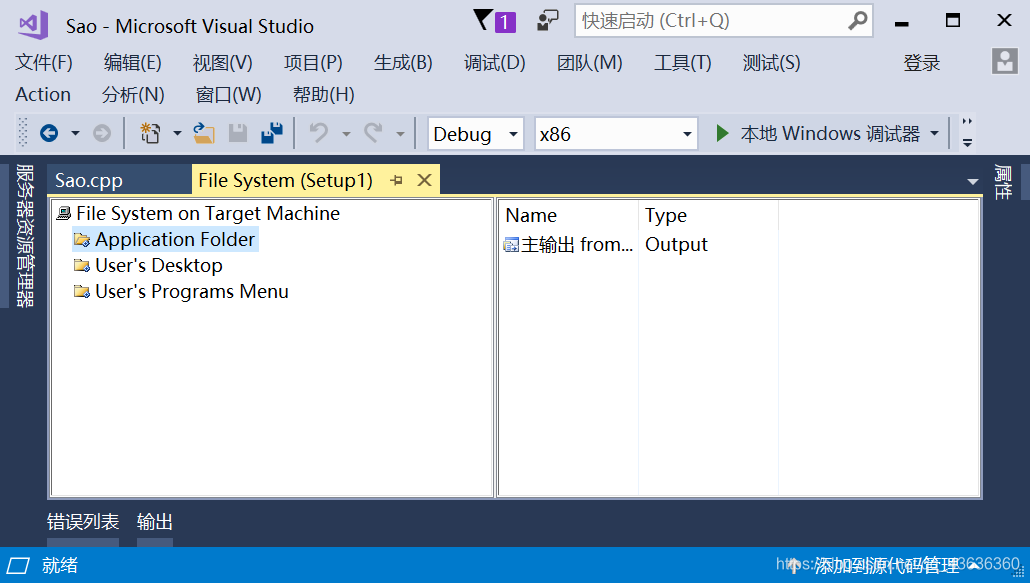The height and width of the screenshot is (583, 1030).
Task: Switch to the Sao.cpp tab
Action: click(x=89, y=180)
